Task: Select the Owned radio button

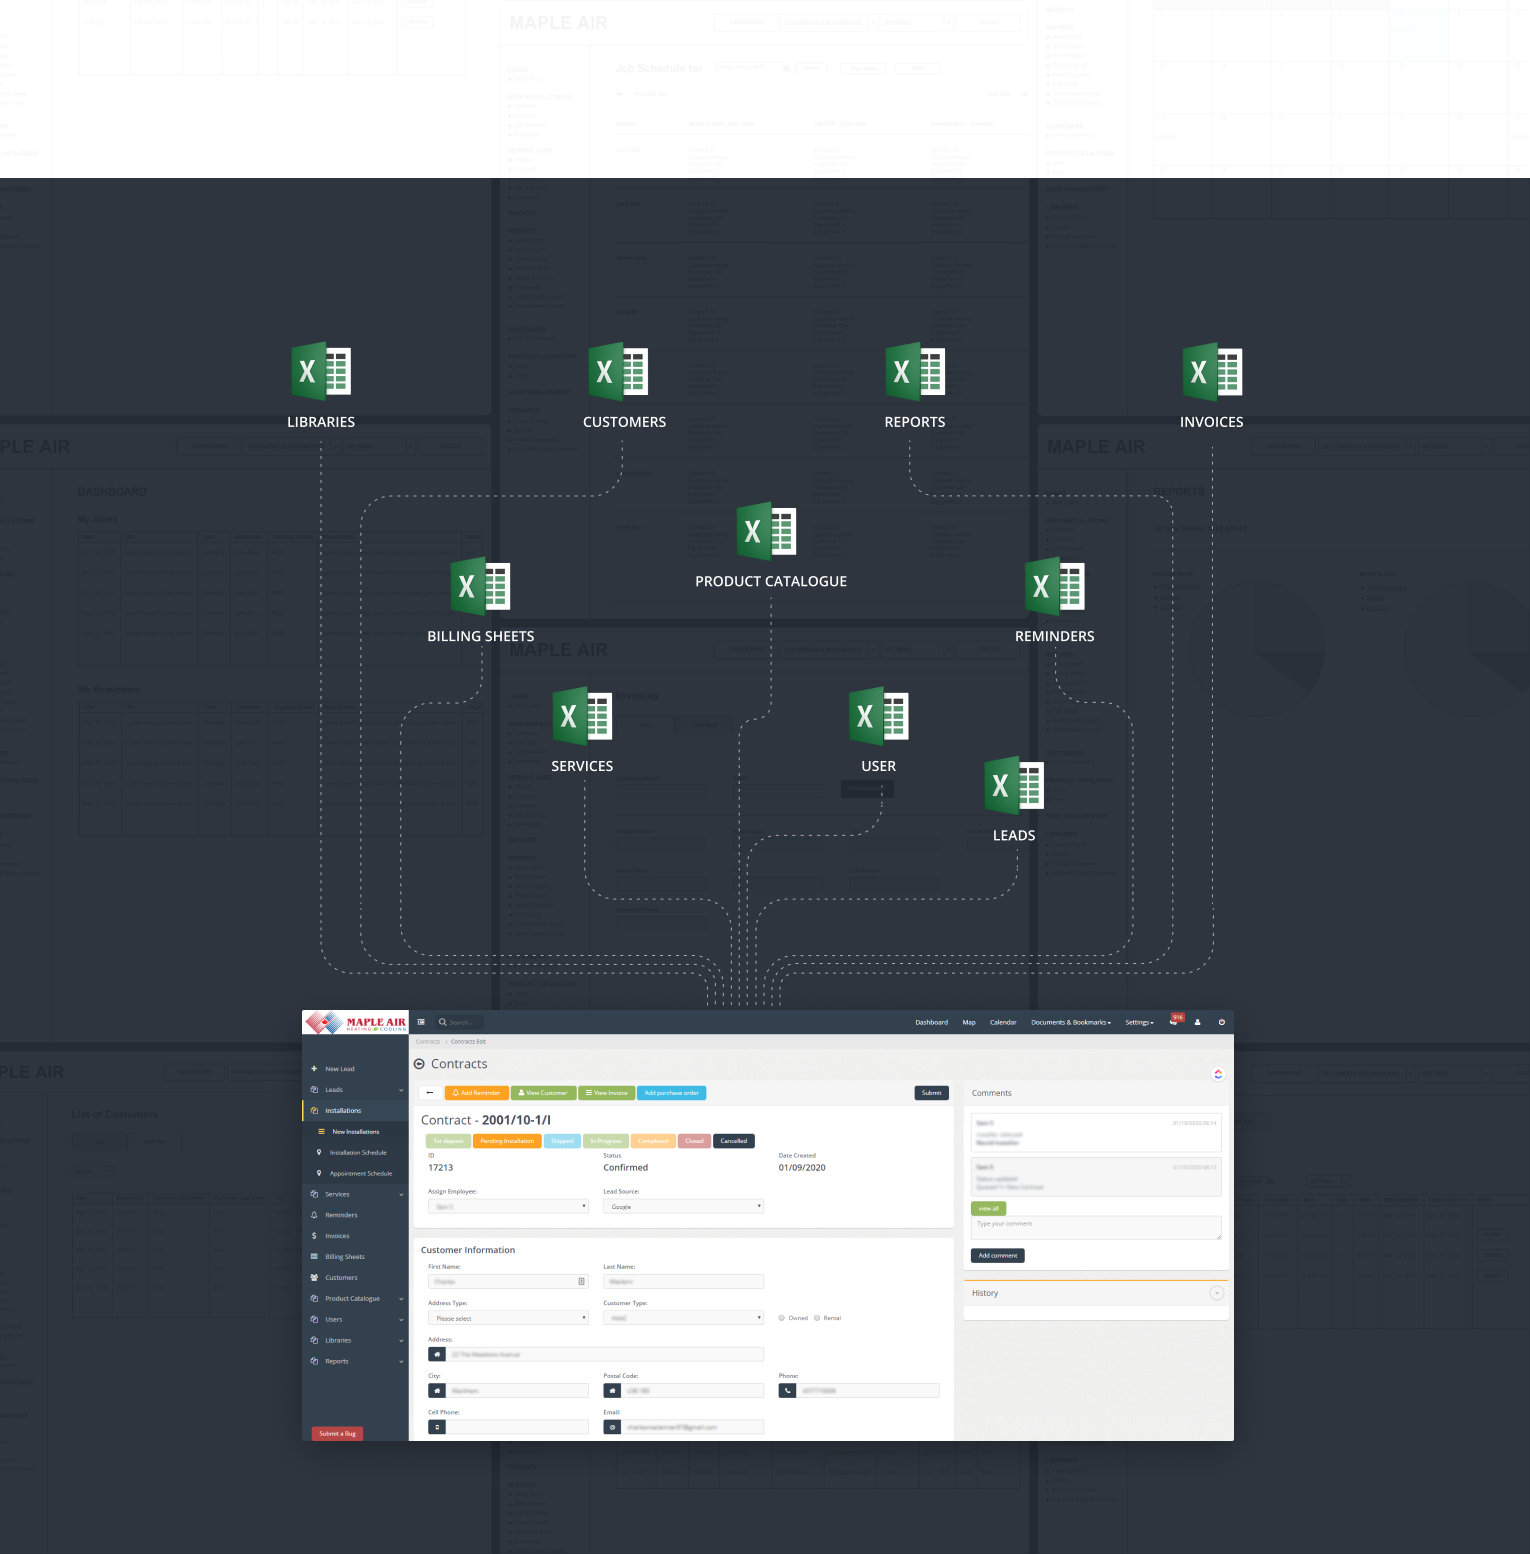Action: point(782,1318)
